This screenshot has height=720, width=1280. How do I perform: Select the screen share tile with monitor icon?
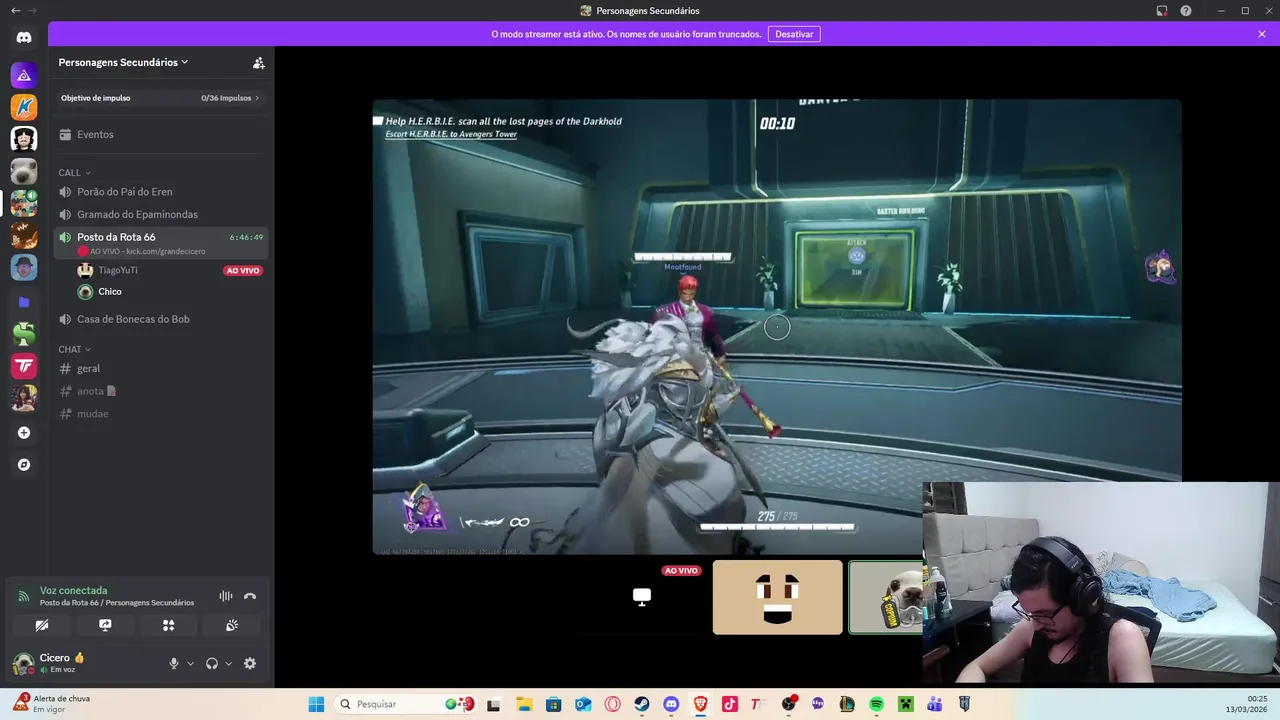(642, 597)
